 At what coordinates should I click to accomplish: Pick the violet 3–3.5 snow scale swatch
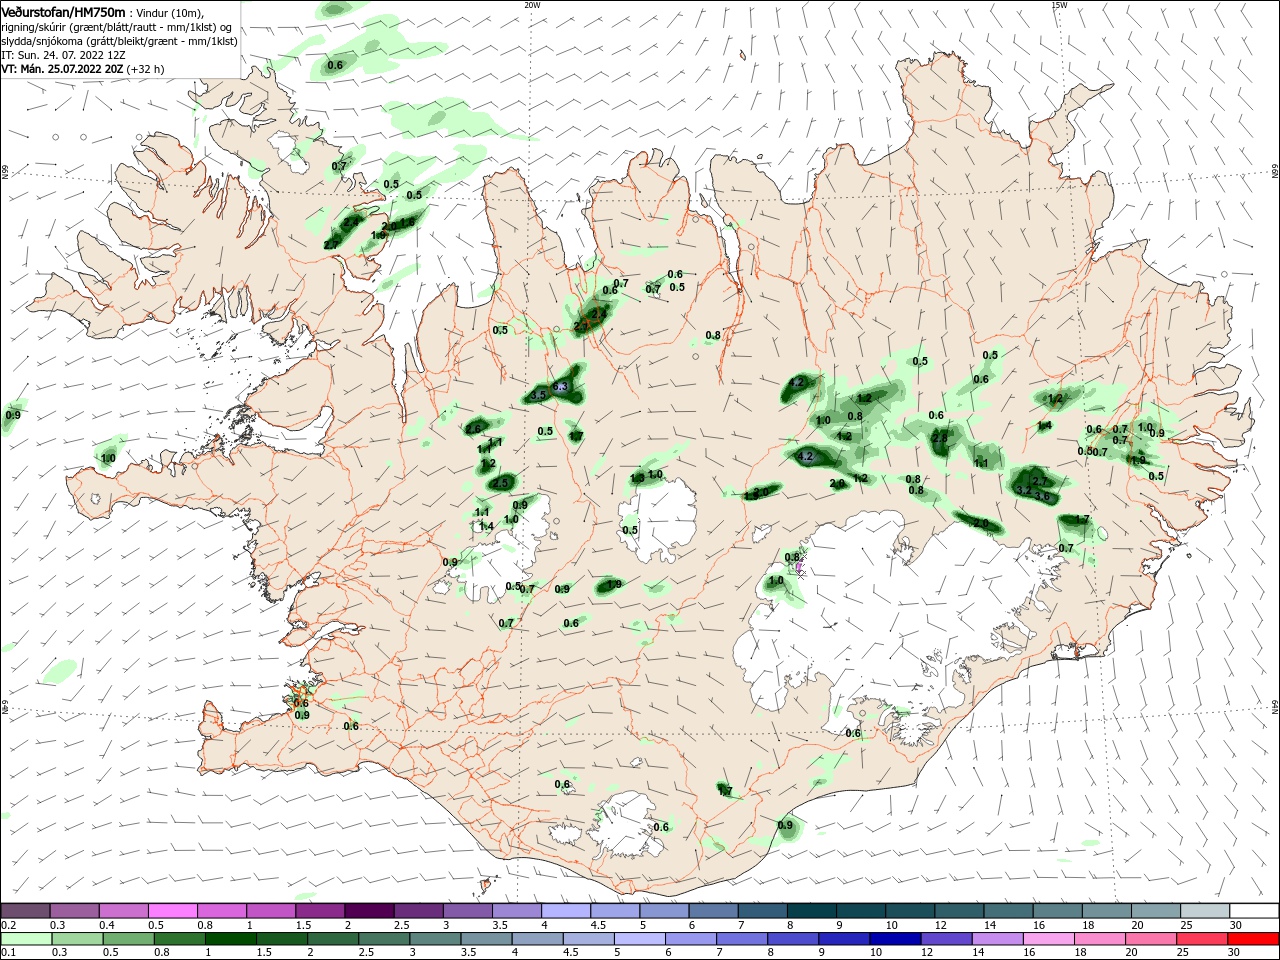(x=467, y=911)
